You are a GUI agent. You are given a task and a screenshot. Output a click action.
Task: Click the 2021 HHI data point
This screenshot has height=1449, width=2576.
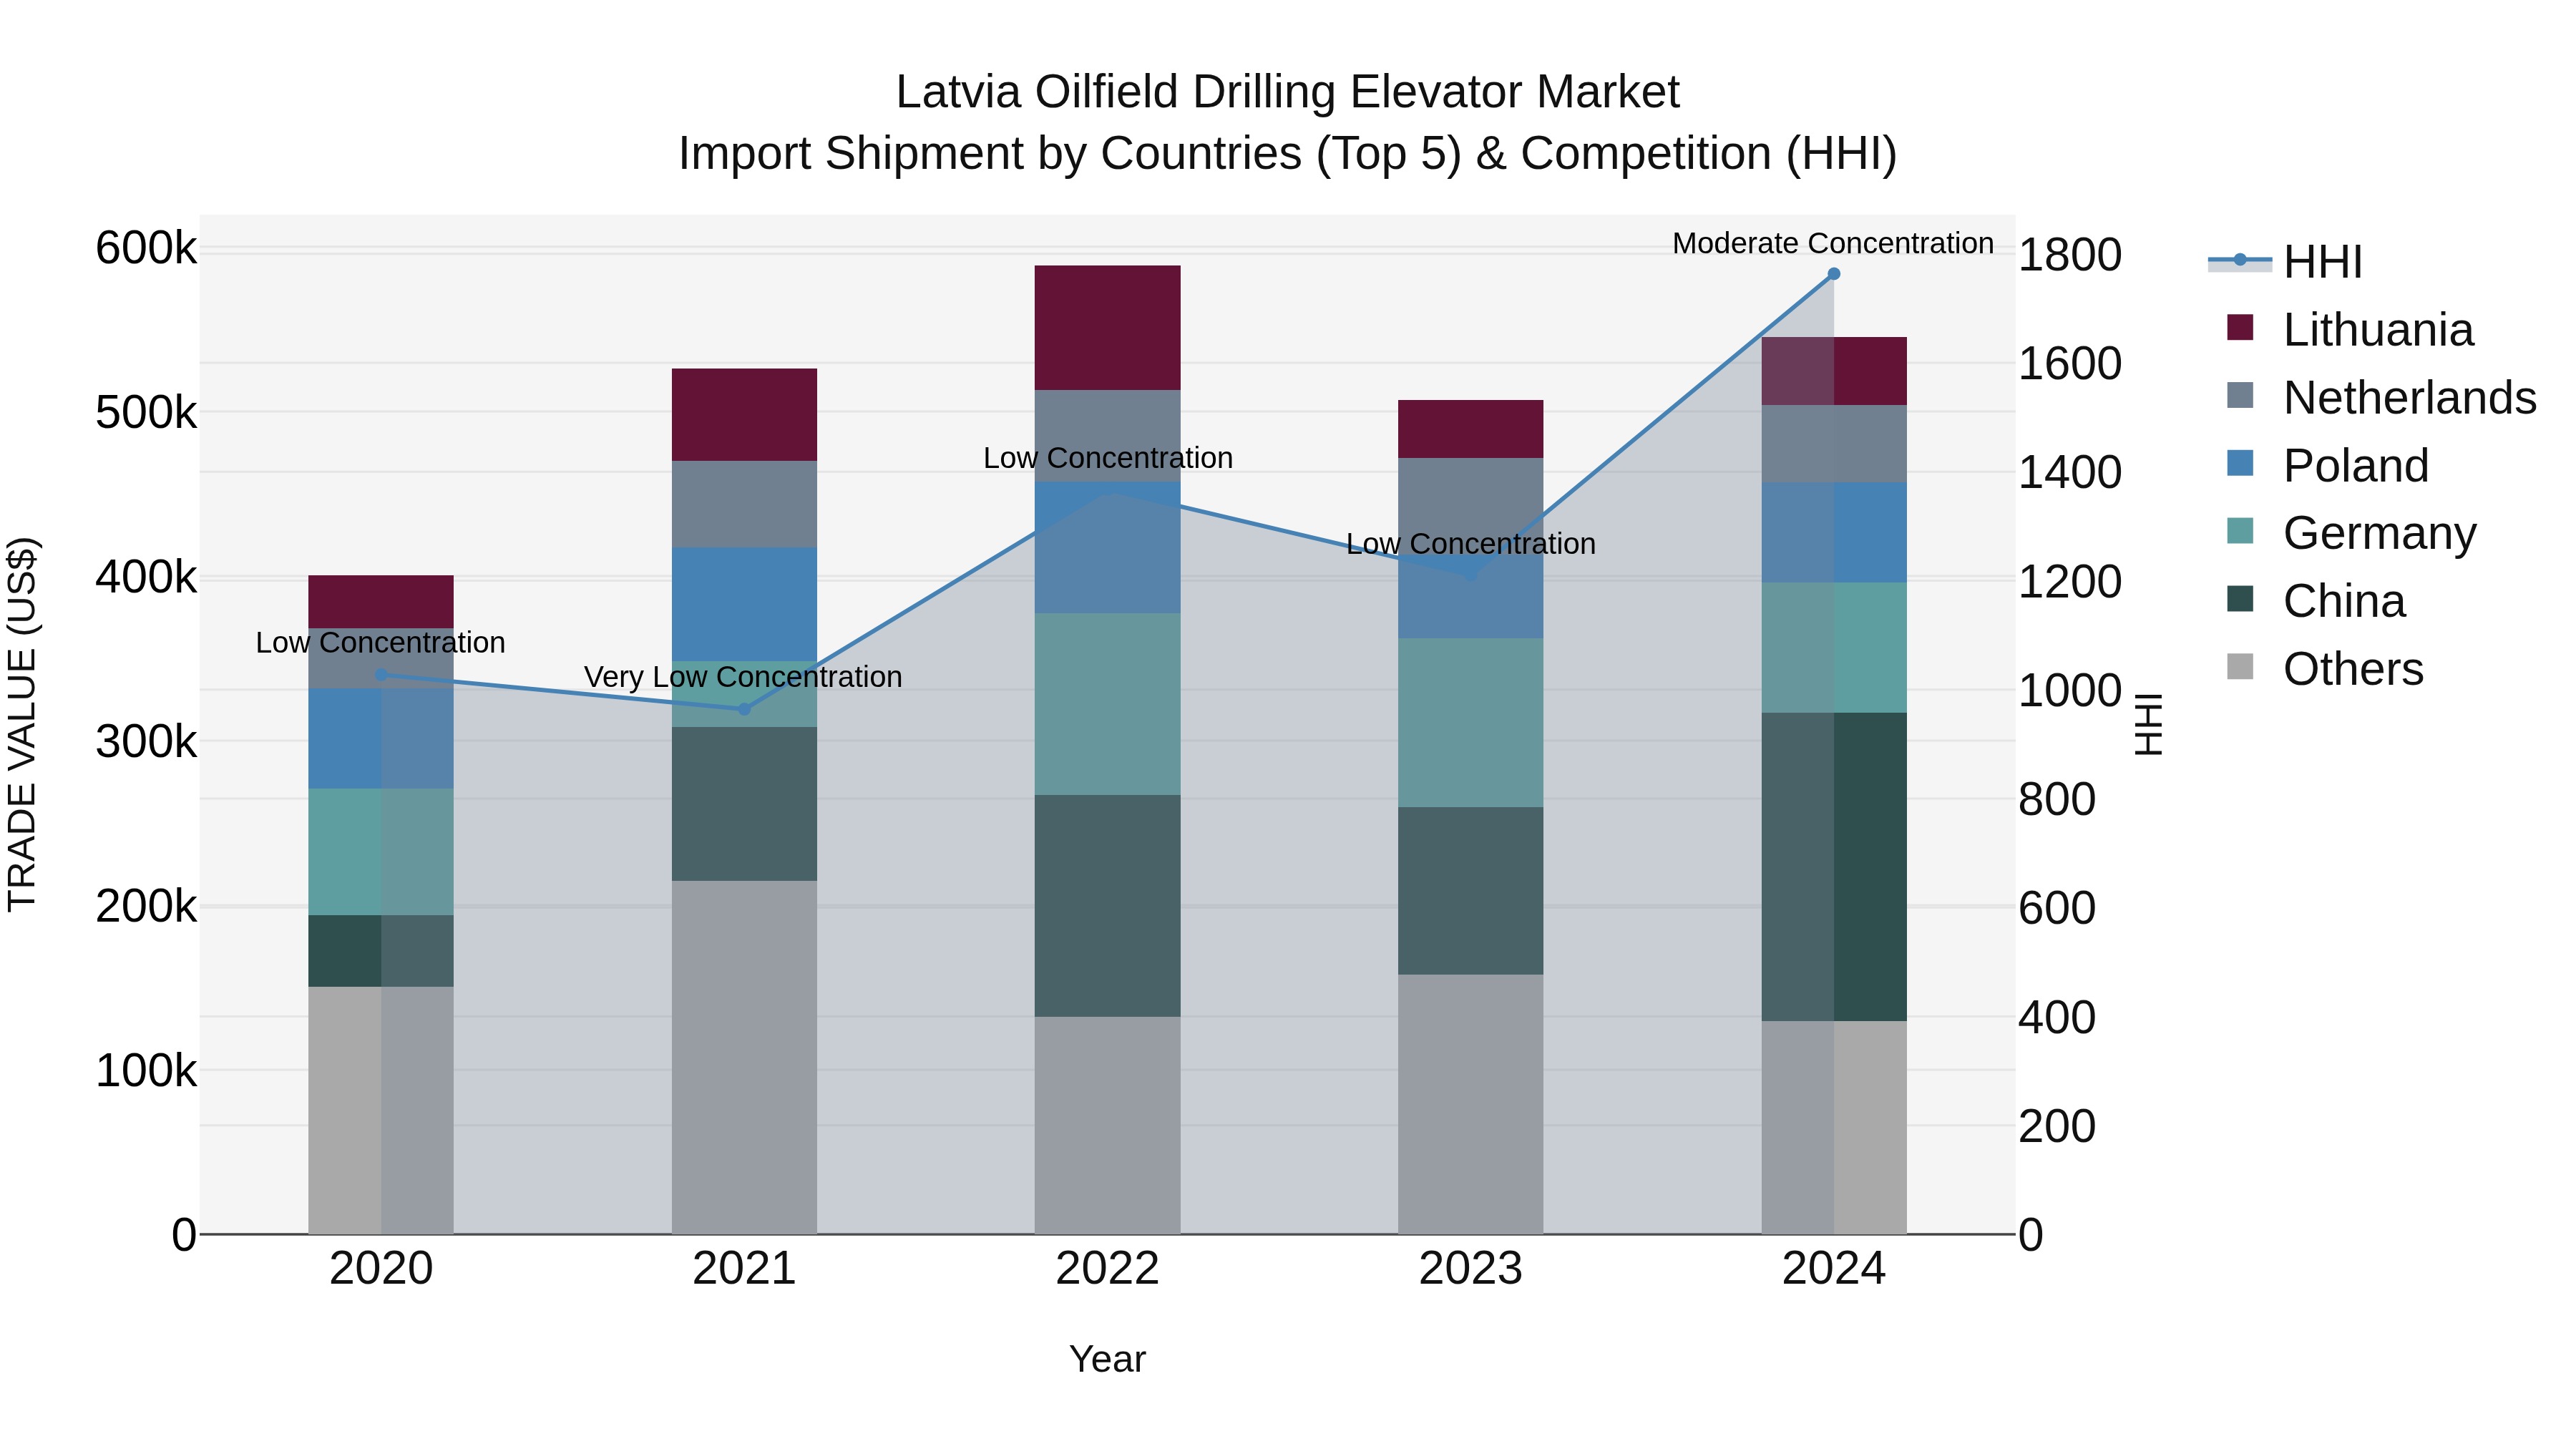744,709
